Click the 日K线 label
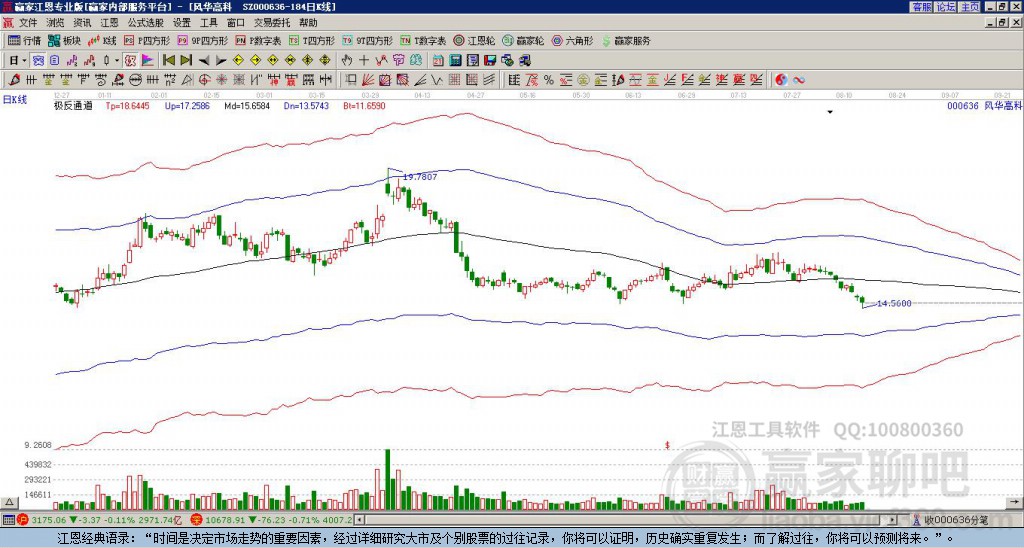1024x548 pixels. pyautogui.click(x=14, y=100)
